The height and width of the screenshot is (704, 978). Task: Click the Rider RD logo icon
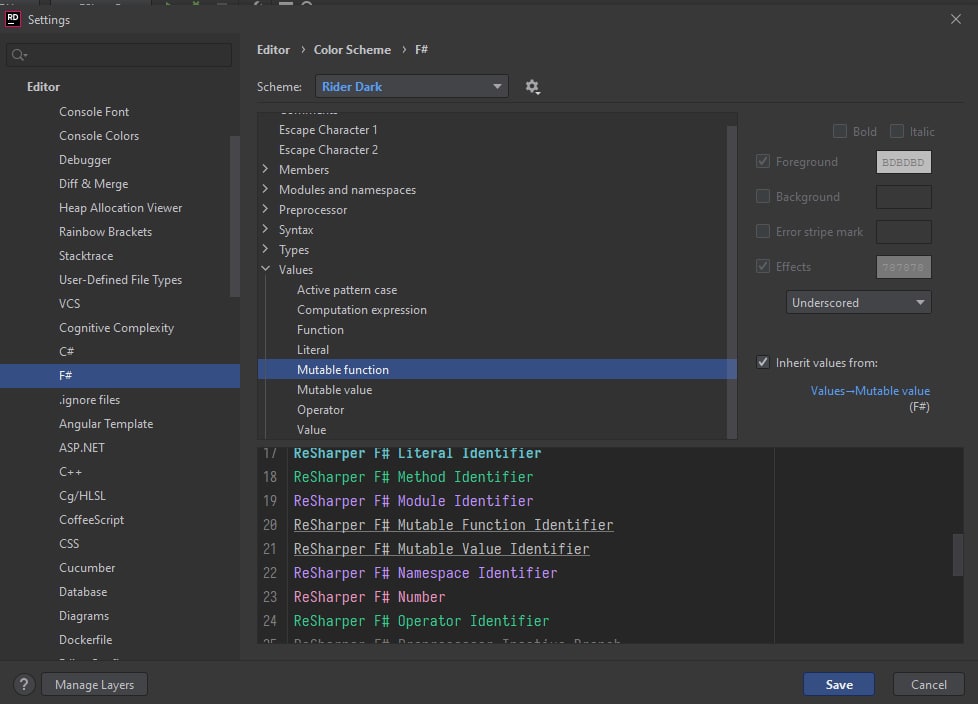(x=12, y=19)
